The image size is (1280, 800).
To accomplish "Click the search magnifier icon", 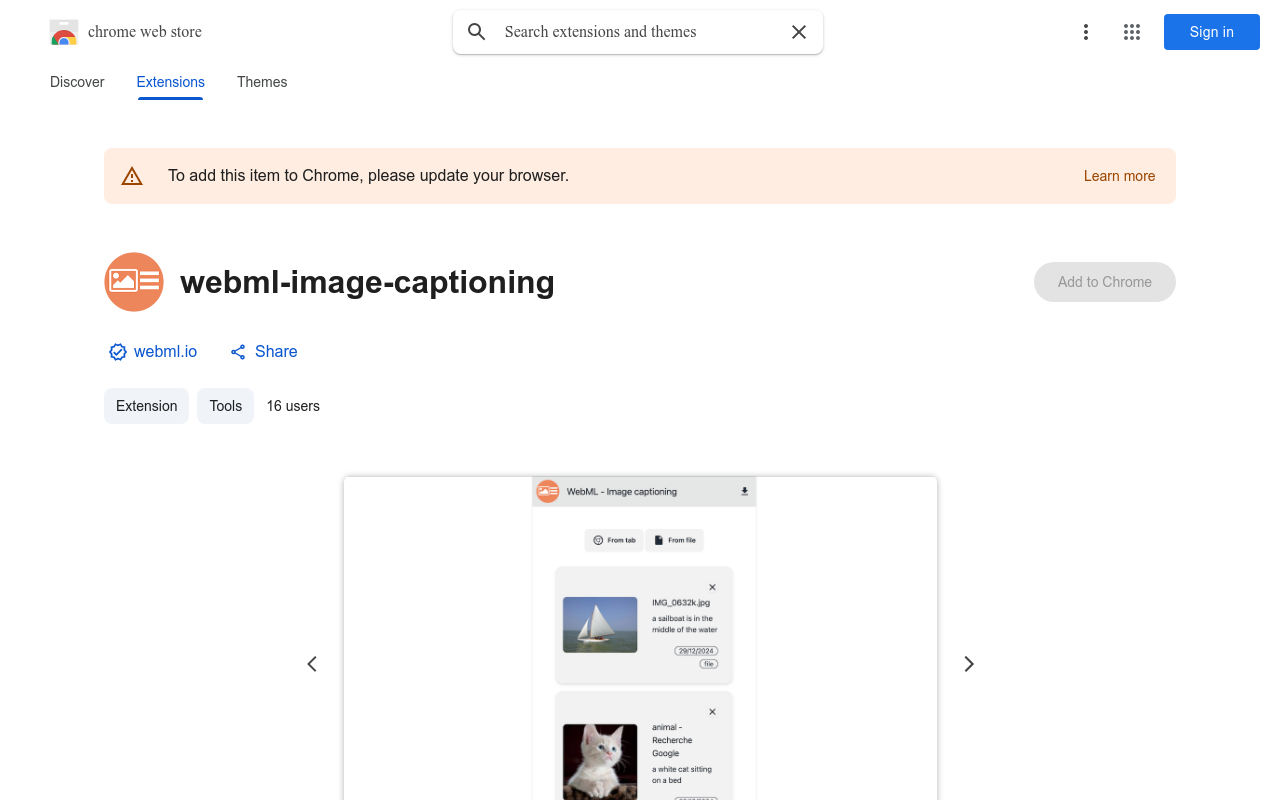I will tap(477, 32).
